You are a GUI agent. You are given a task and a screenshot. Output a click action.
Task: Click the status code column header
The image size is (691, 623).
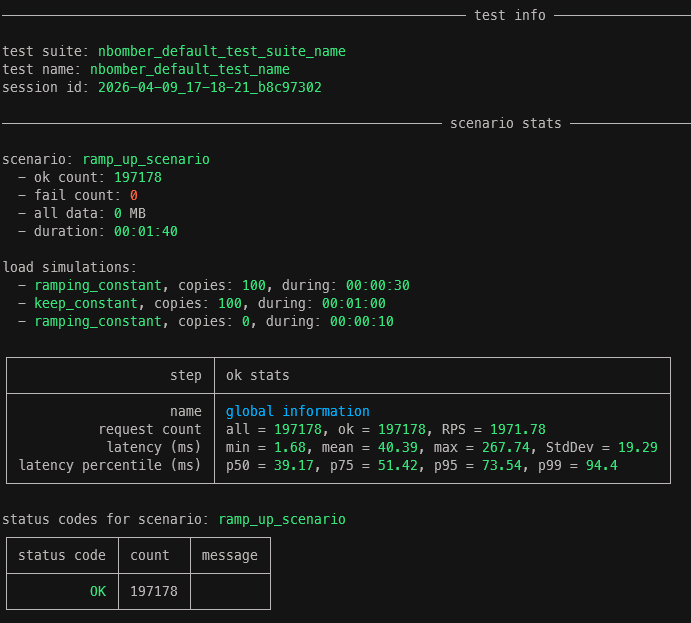[61, 555]
